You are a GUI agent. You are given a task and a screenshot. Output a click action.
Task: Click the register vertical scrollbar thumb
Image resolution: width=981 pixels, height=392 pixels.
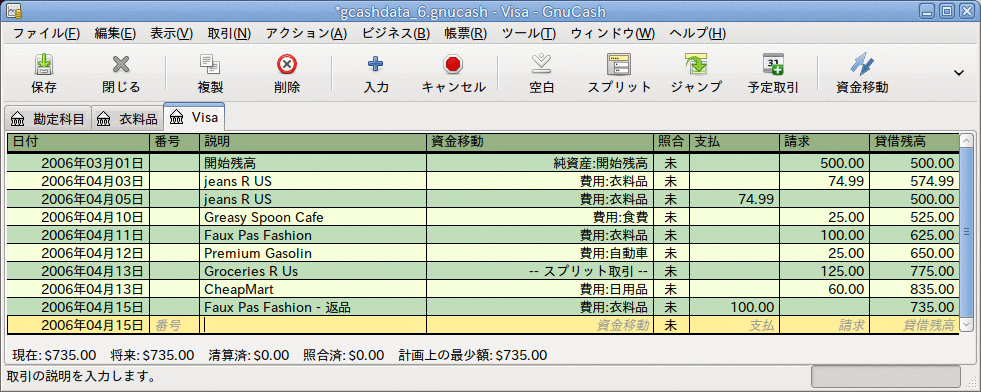pos(967,233)
